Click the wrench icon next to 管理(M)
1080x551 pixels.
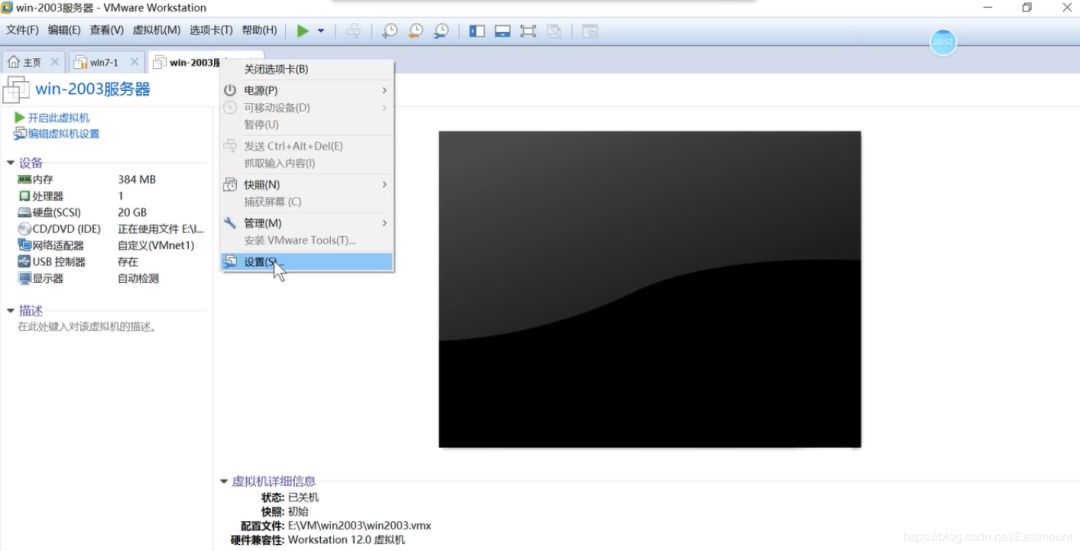pyautogui.click(x=230, y=223)
